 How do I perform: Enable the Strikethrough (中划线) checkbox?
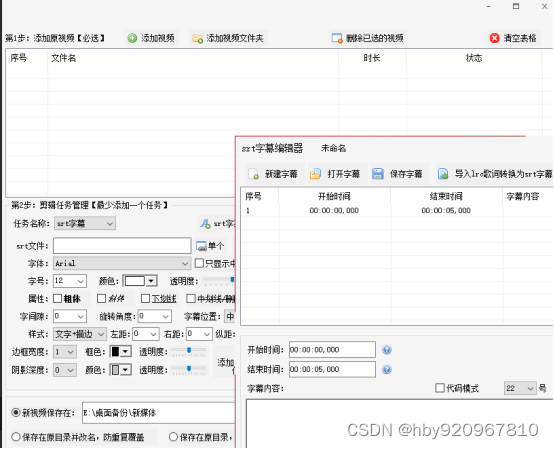[191, 299]
